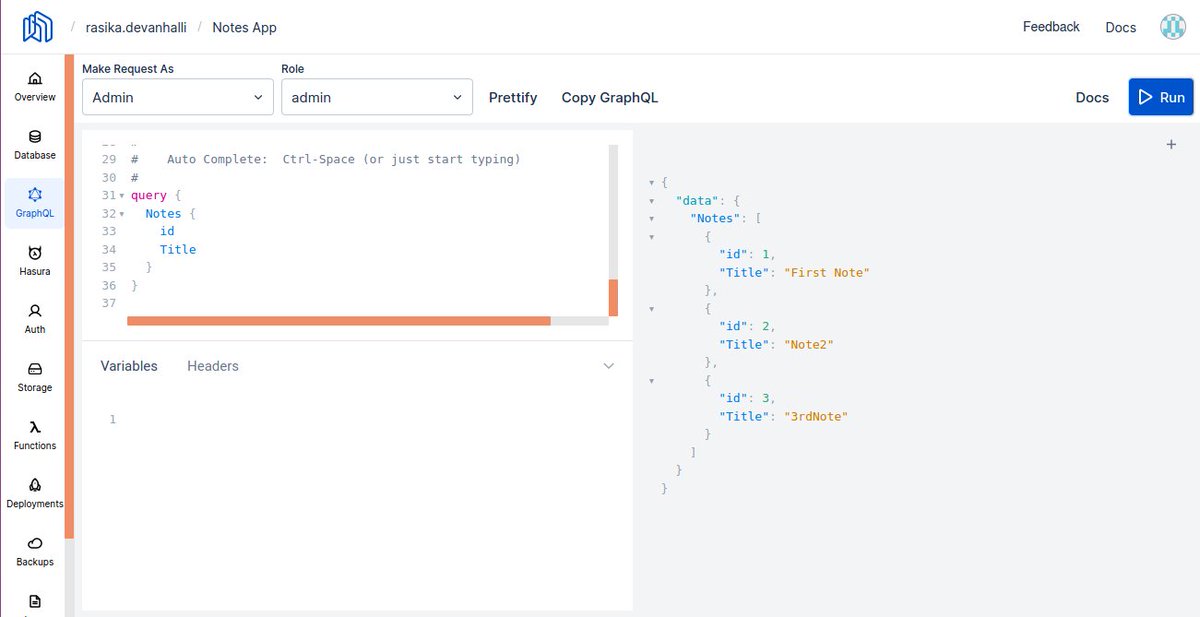Click the editor vertical scrollbar thumb
The height and width of the screenshot is (617, 1200).
(613, 297)
